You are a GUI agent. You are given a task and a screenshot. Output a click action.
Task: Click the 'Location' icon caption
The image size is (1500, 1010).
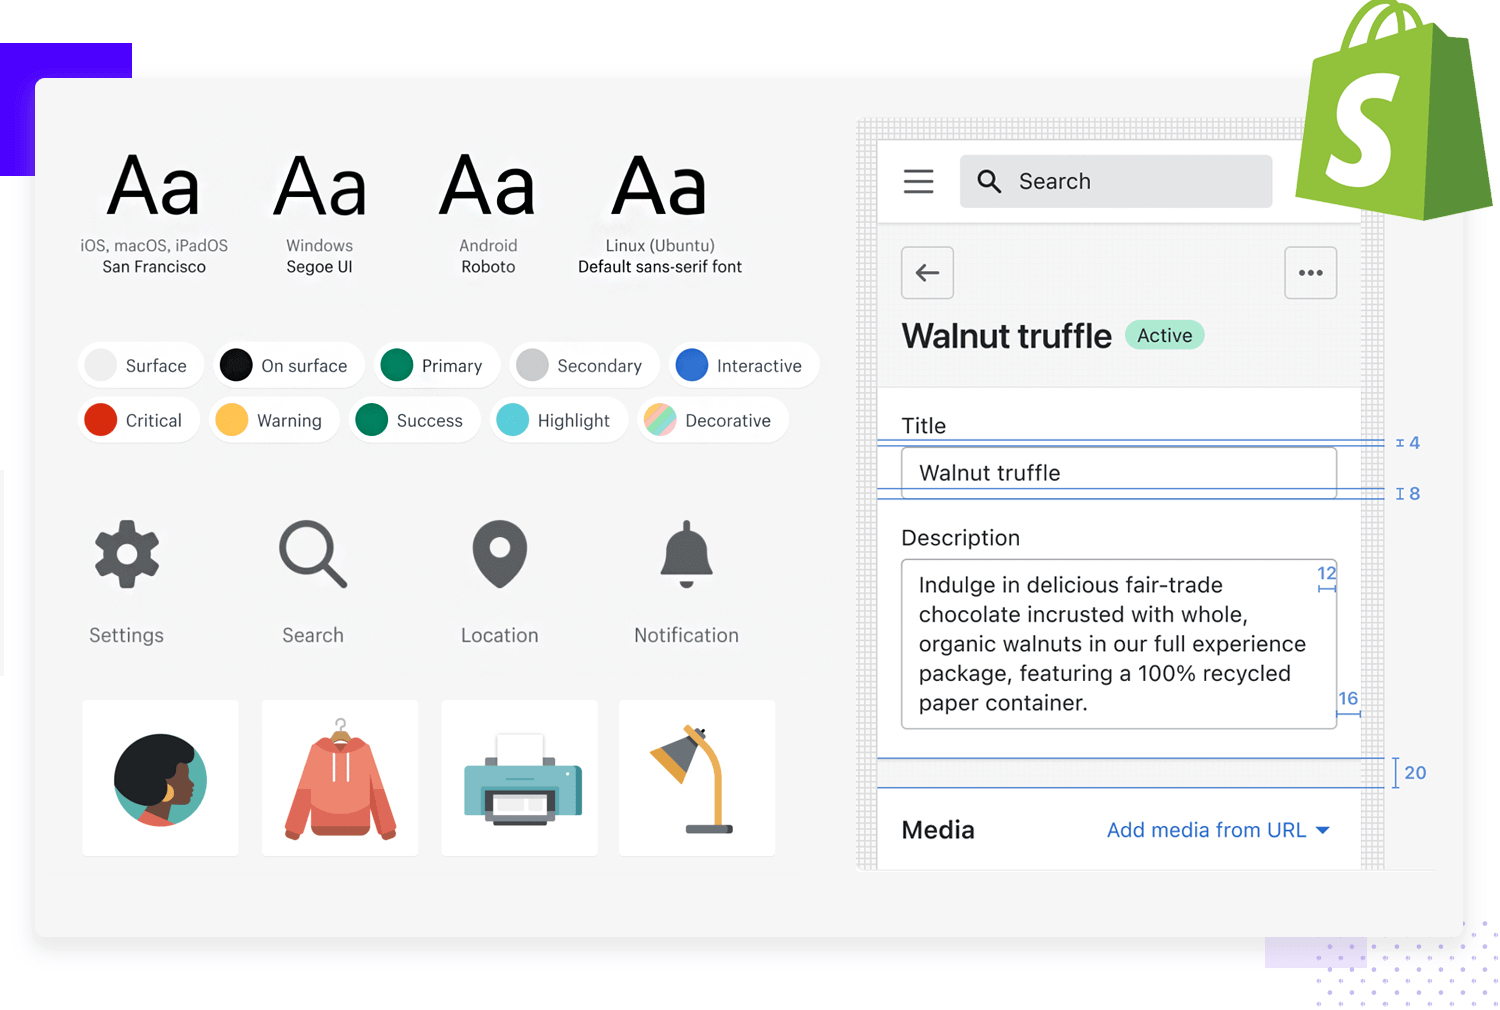pos(499,635)
